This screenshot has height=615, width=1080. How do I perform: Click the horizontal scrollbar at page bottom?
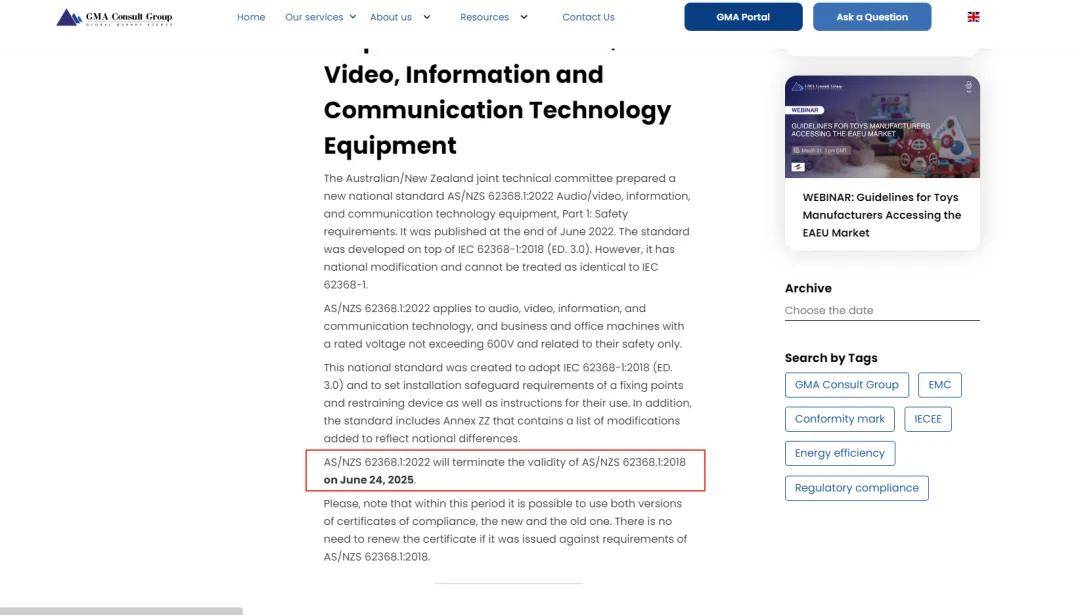[x=121, y=610]
